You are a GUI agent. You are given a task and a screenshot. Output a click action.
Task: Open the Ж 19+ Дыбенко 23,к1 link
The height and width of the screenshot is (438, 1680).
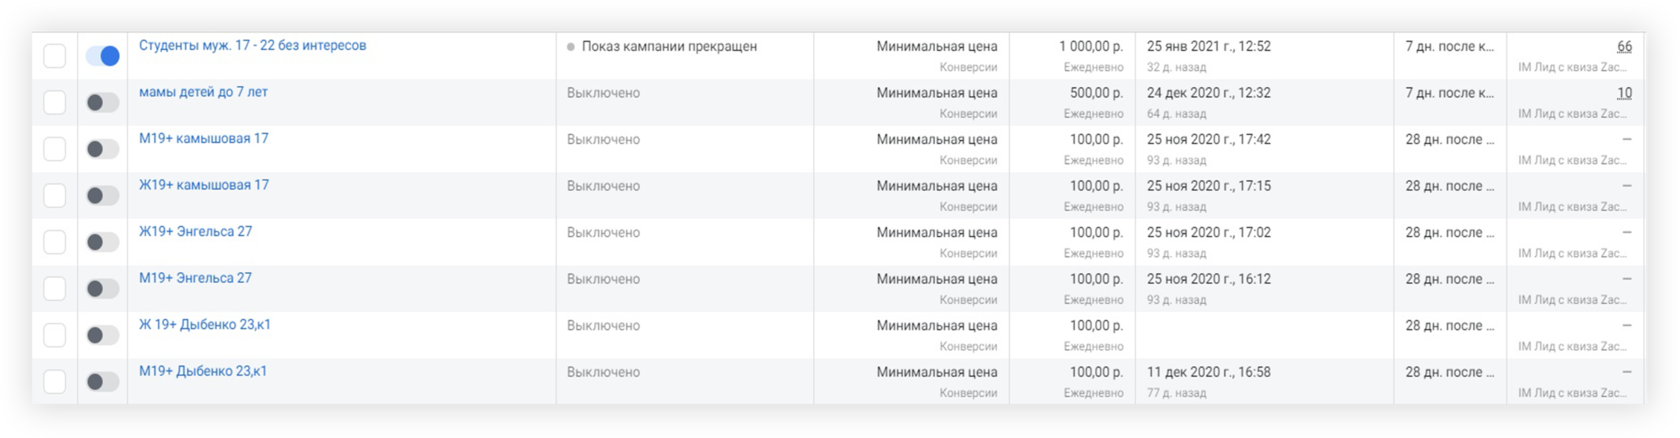coord(204,325)
